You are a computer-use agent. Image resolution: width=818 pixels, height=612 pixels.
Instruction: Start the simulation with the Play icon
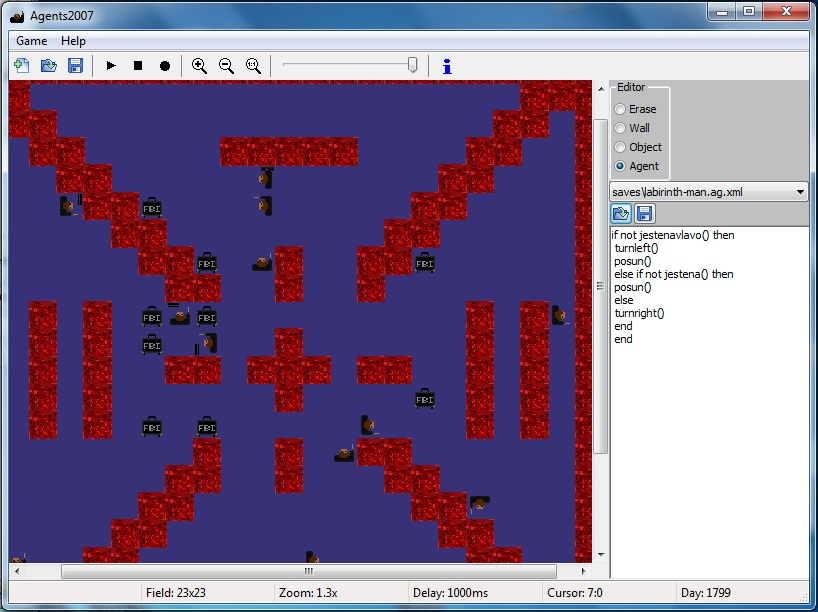click(110, 65)
